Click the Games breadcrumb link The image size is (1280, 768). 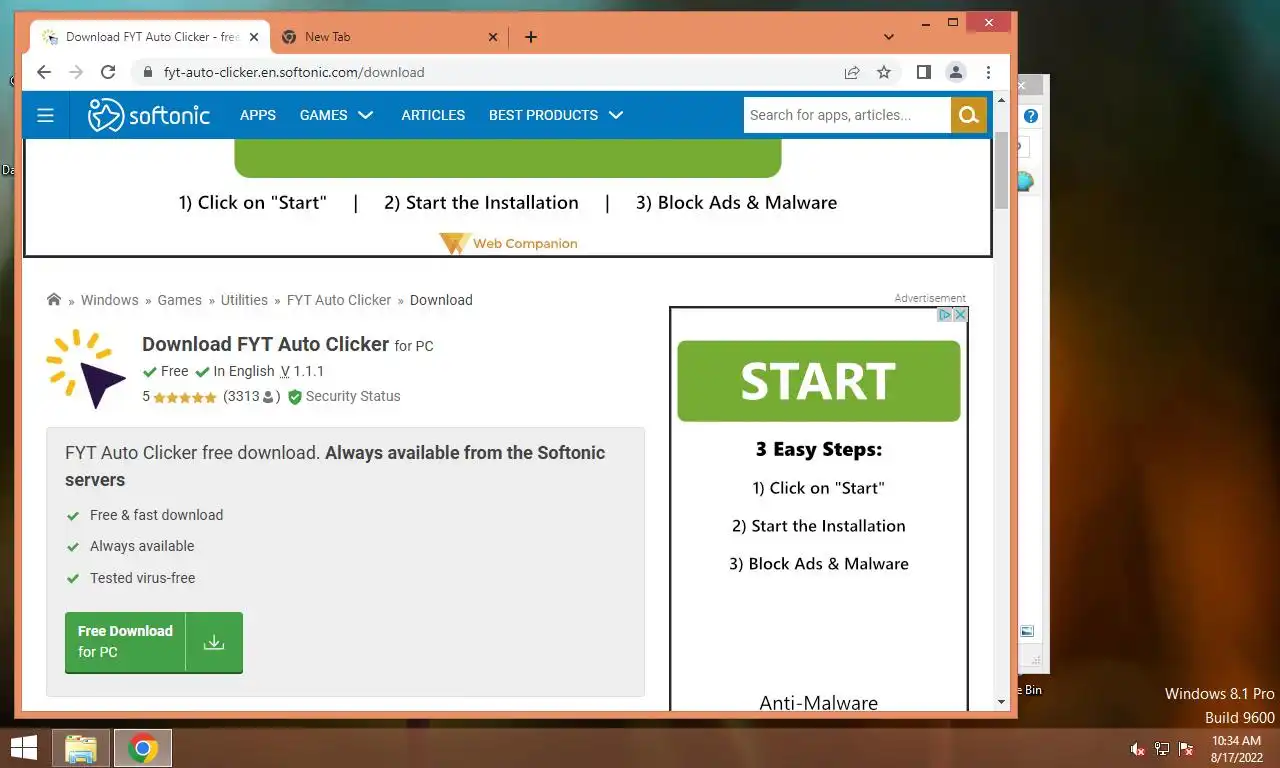pyautogui.click(x=180, y=300)
